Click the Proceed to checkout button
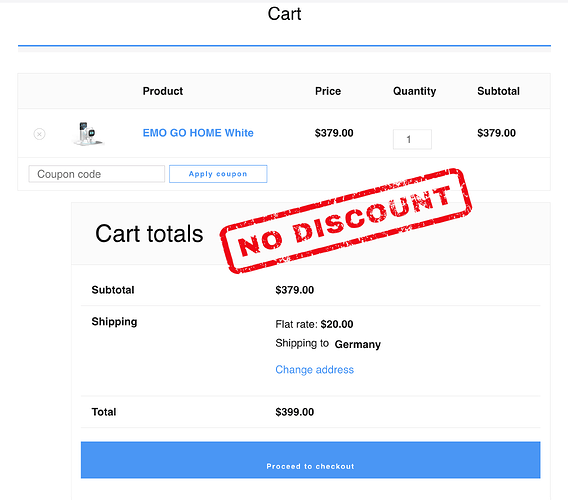Viewport: 568px width, 500px height. [x=310, y=460]
